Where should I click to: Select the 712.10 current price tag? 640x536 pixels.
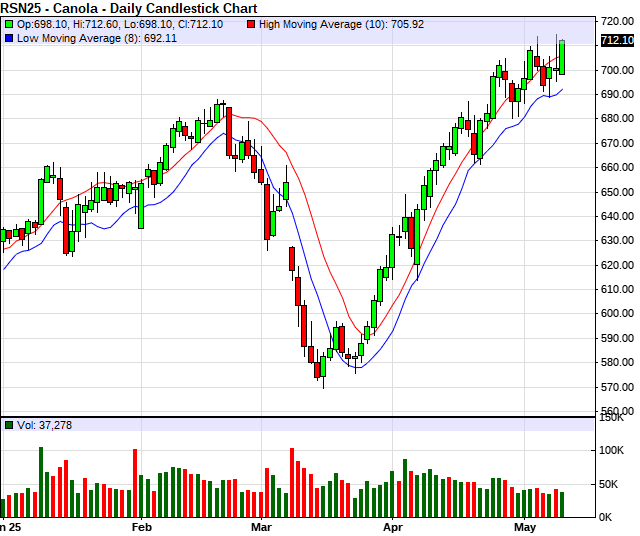tap(617, 40)
